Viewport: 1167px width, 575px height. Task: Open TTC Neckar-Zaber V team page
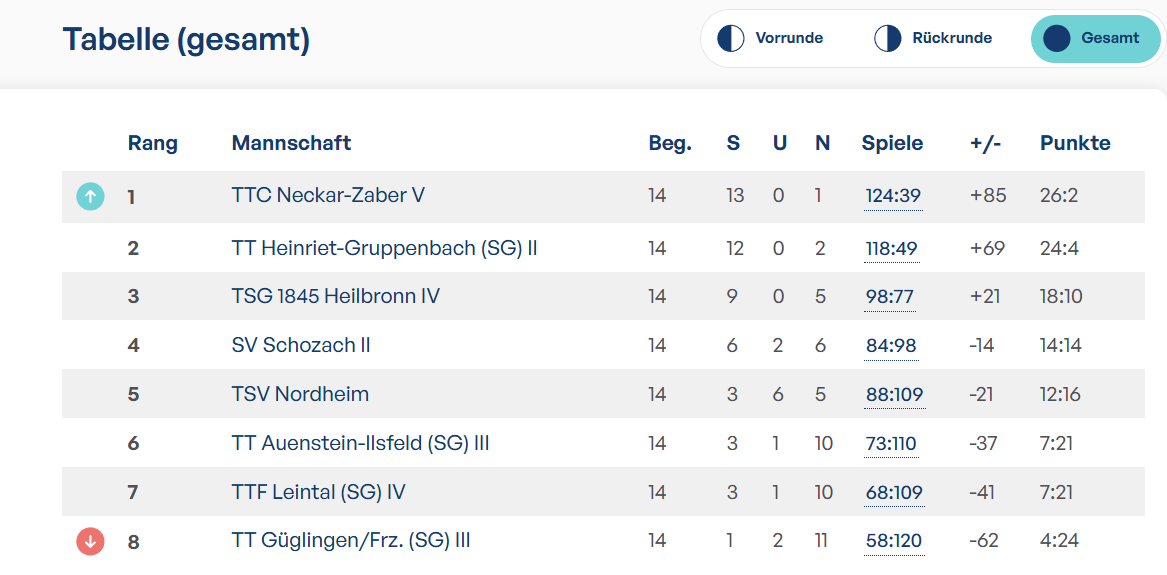click(x=328, y=195)
